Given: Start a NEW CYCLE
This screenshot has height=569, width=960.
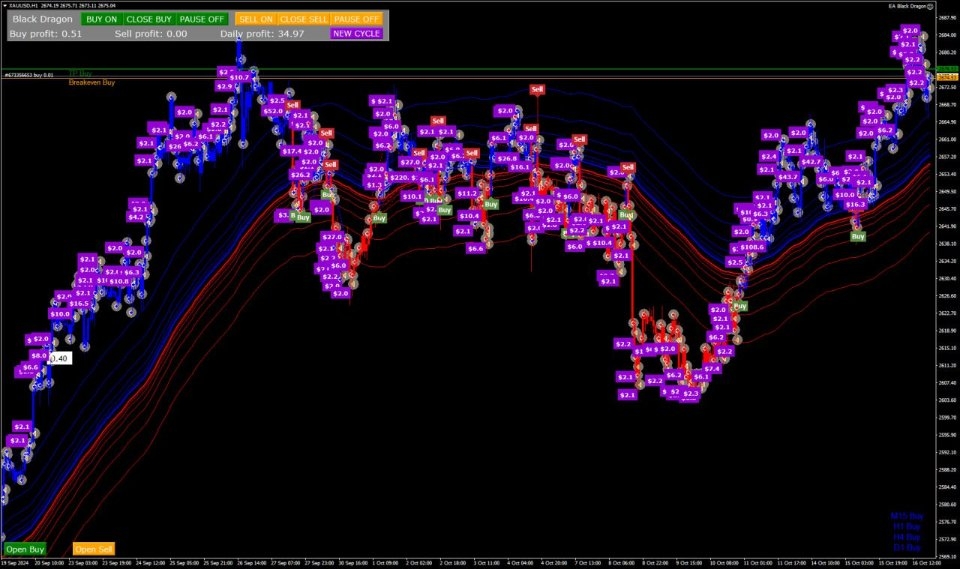Looking at the screenshot, I should (x=356, y=34).
